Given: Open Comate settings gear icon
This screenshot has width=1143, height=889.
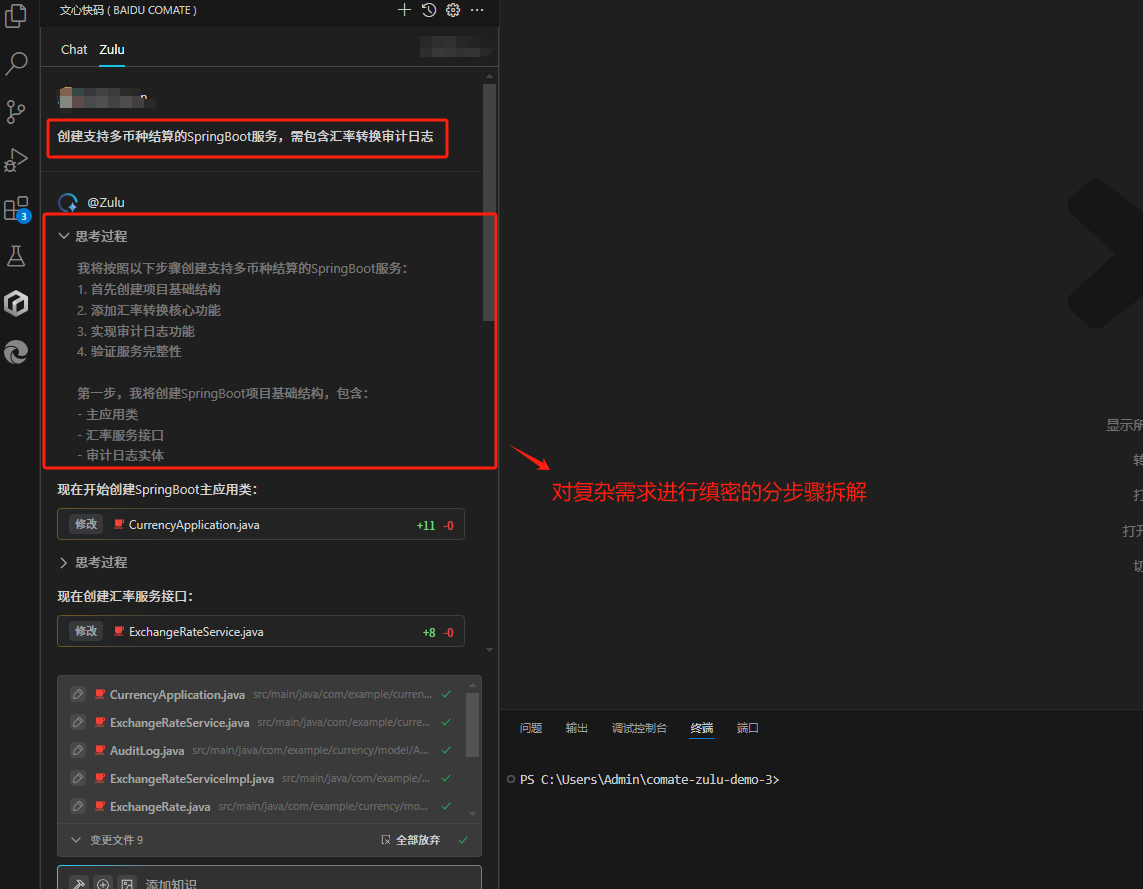Looking at the screenshot, I should pyautogui.click(x=453, y=10).
